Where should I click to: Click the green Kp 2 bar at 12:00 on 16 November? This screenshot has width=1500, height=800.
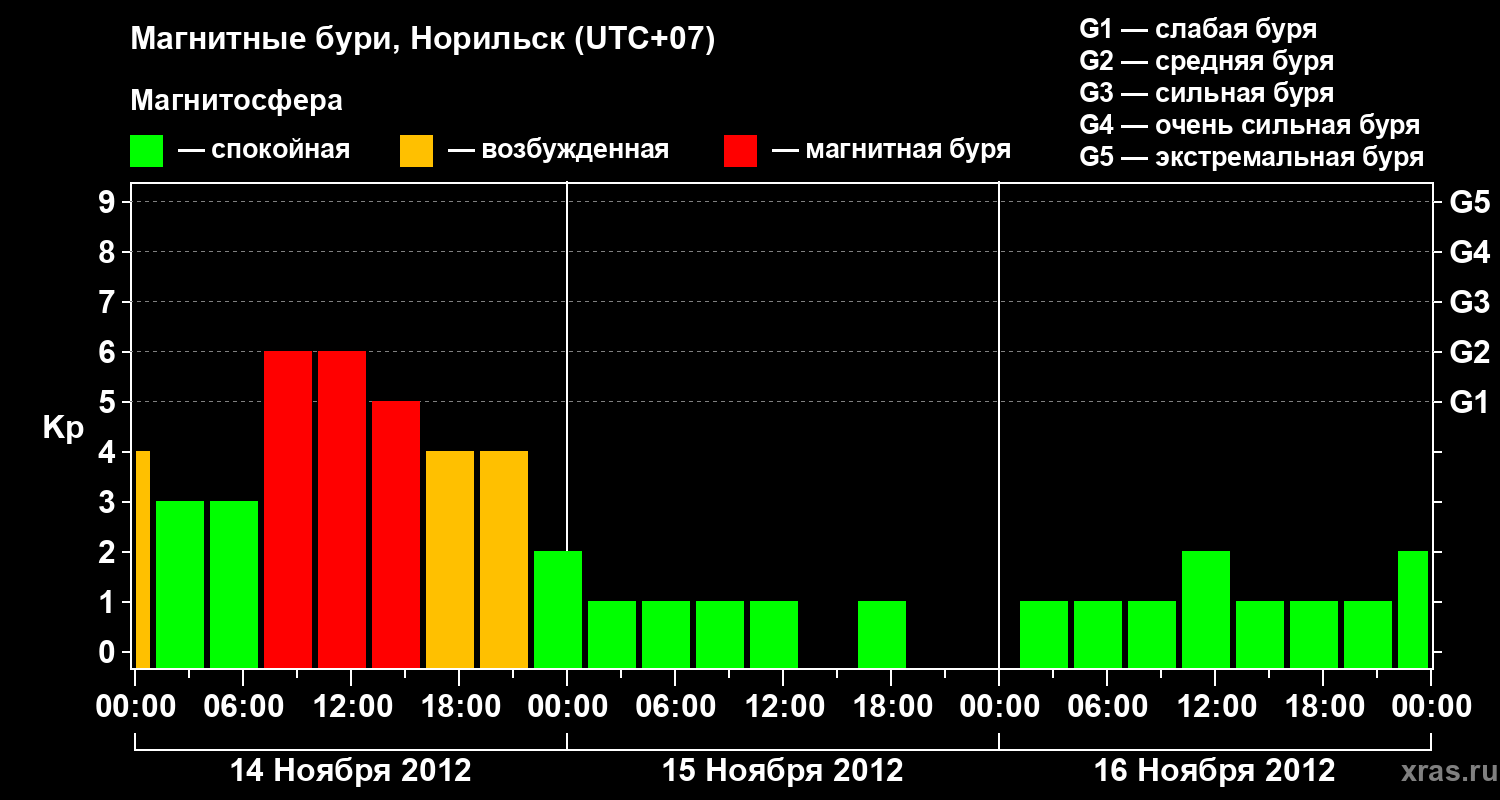(1206, 609)
